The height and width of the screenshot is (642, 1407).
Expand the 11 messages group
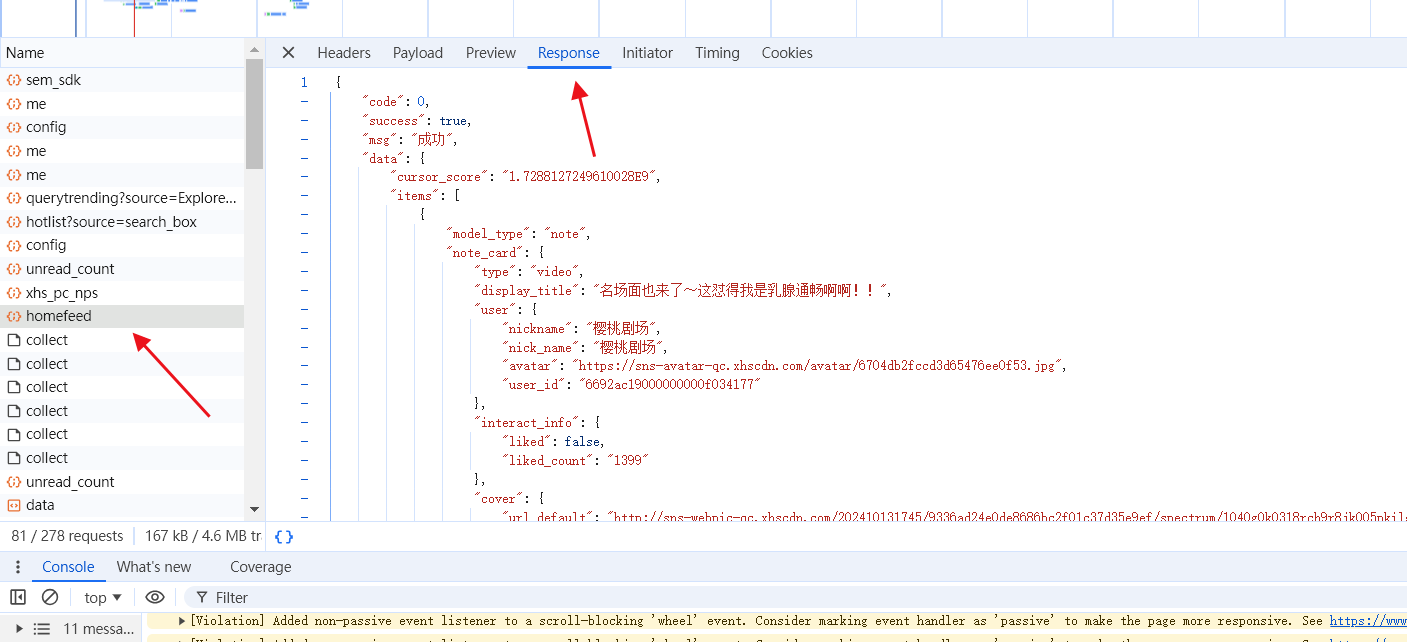click(x=19, y=629)
